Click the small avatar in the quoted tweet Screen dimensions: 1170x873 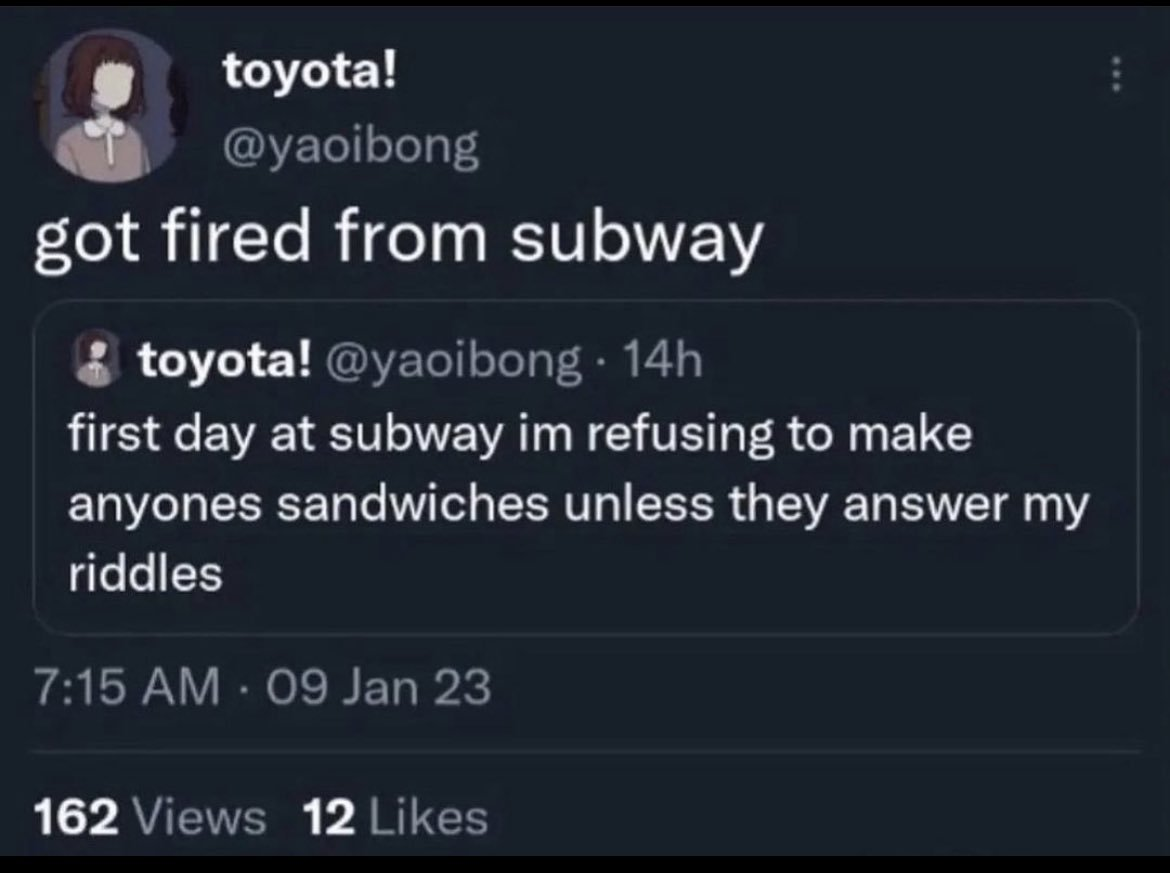click(95, 359)
